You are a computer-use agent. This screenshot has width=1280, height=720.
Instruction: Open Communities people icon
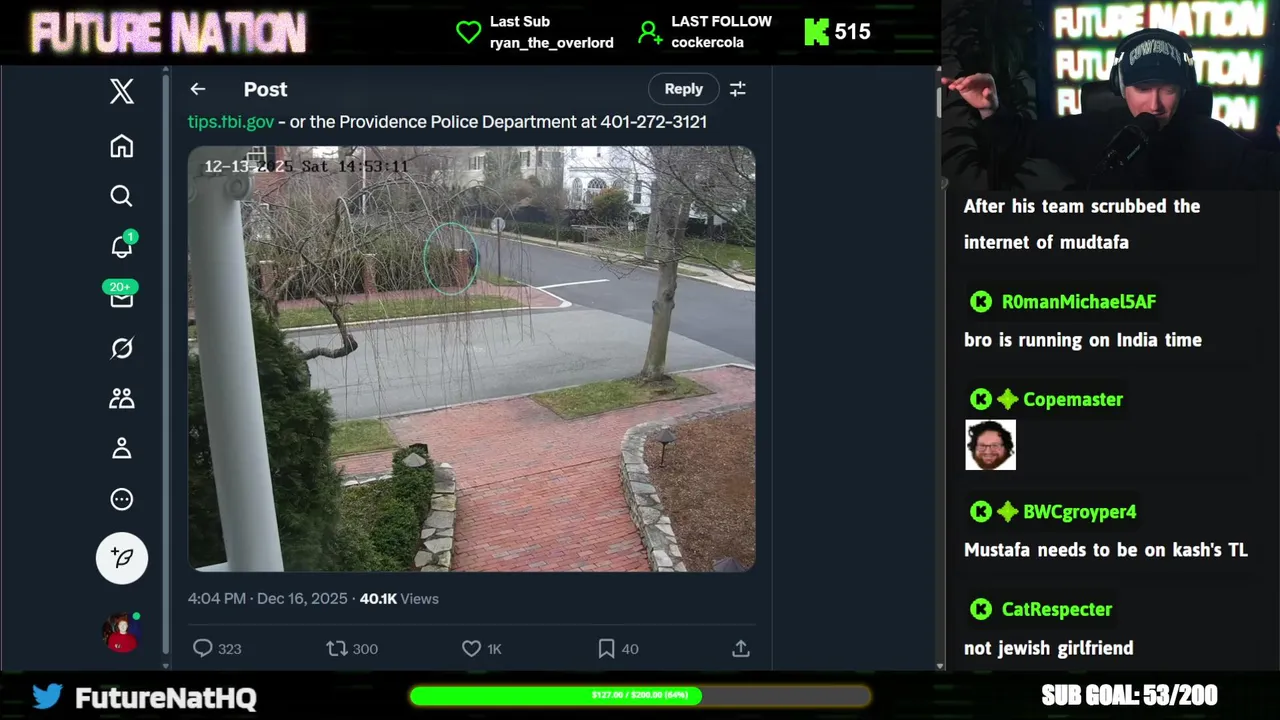[122, 398]
